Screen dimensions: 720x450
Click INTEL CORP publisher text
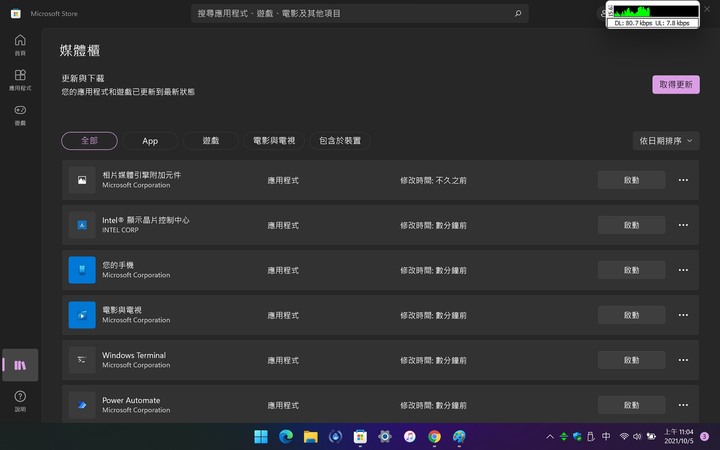click(x=120, y=230)
